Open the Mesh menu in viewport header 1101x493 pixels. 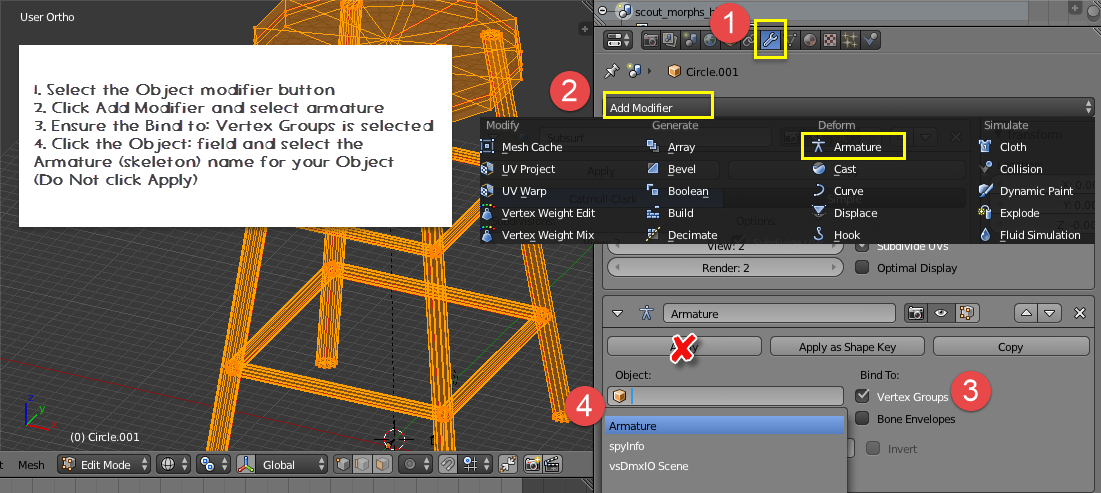point(31,465)
